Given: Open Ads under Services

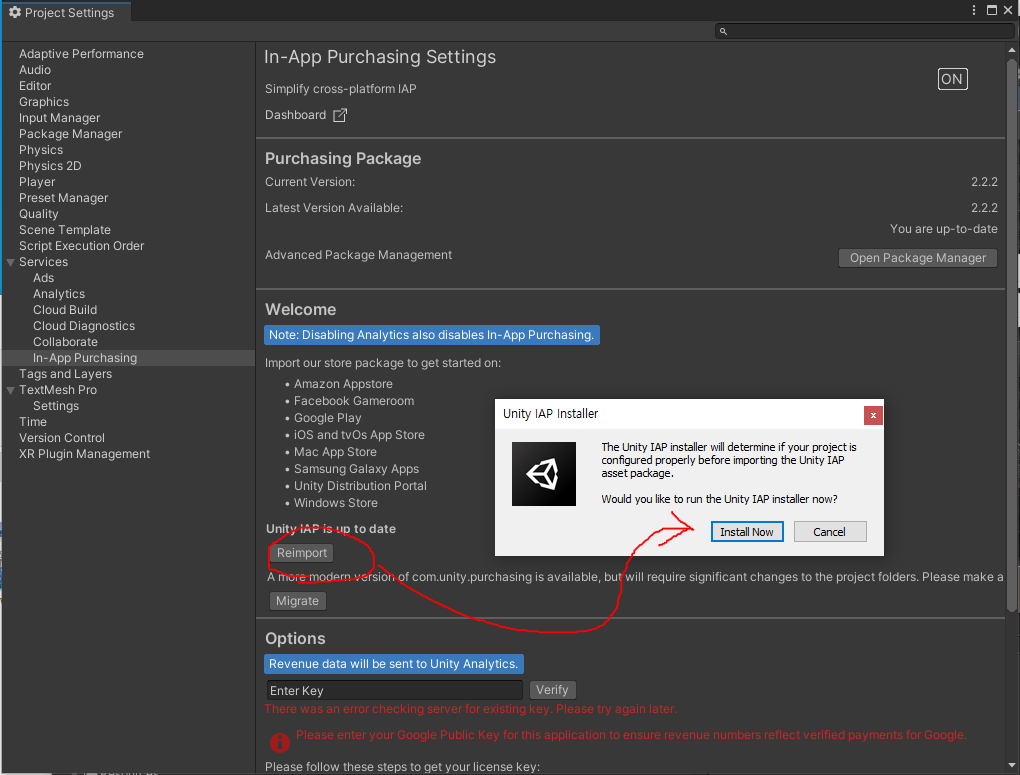Looking at the screenshot, I should tap(44, 278).
